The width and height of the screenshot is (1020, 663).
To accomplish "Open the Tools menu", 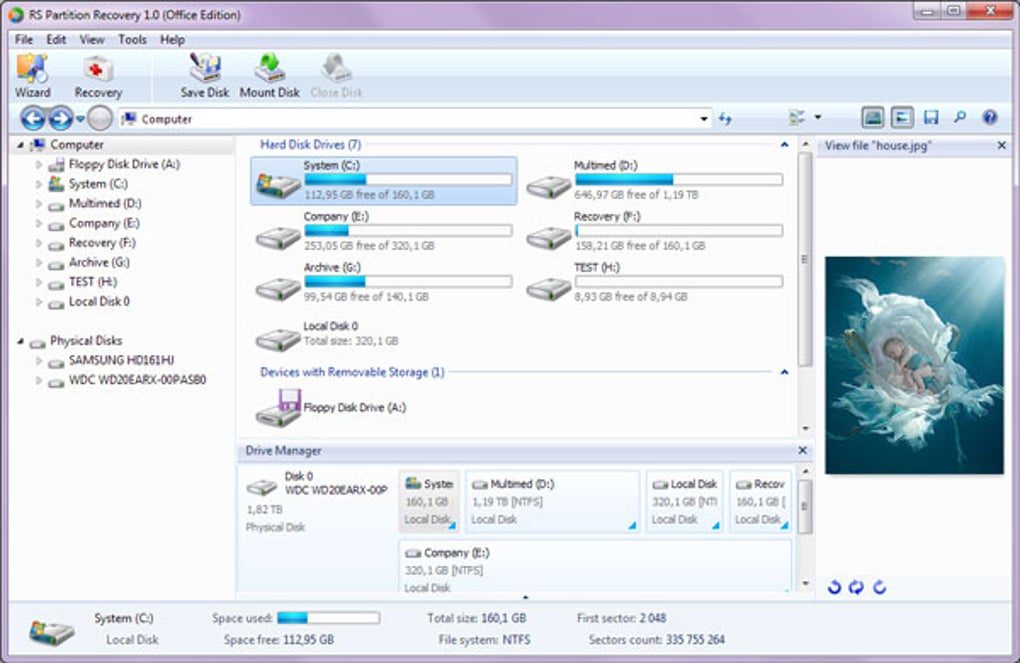I will pyautogui.click(x=132, y=40).
